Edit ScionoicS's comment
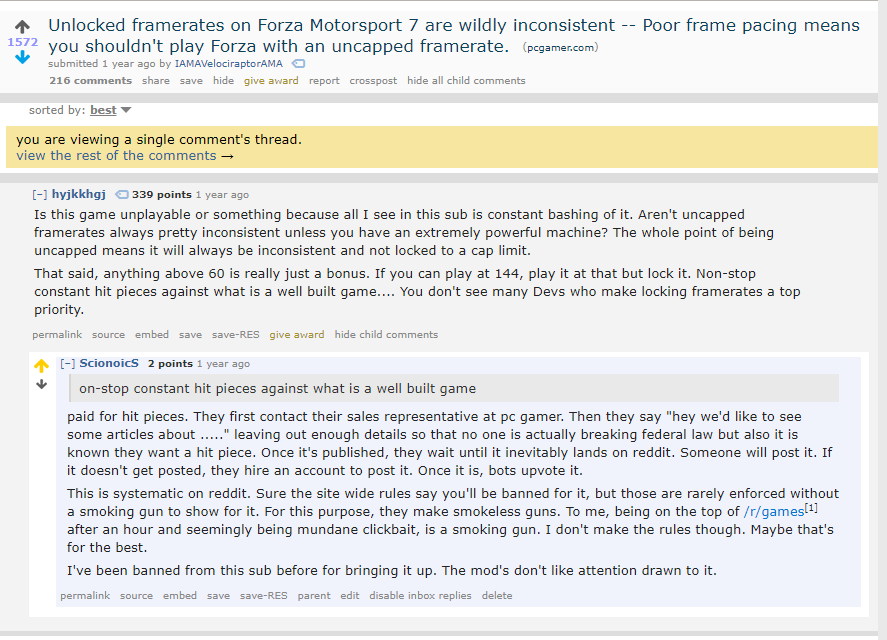Screen dimensions: 887x640 click(x=349, y=596)
